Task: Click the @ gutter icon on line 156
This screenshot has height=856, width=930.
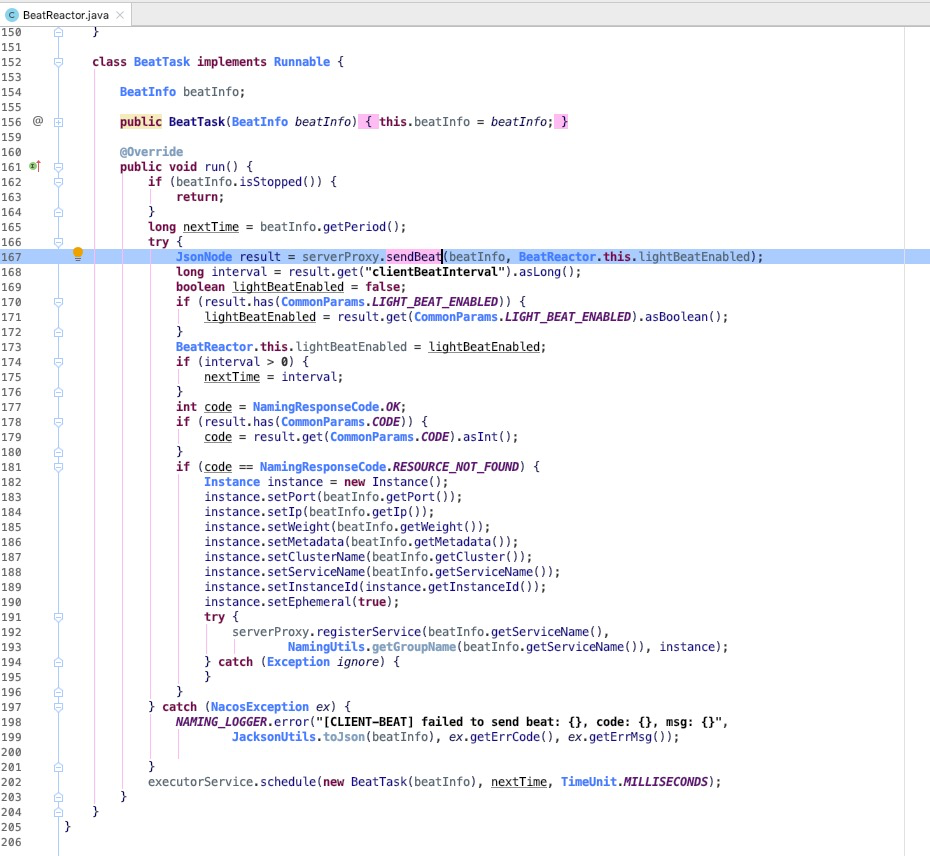Action: tap(38, 121)
